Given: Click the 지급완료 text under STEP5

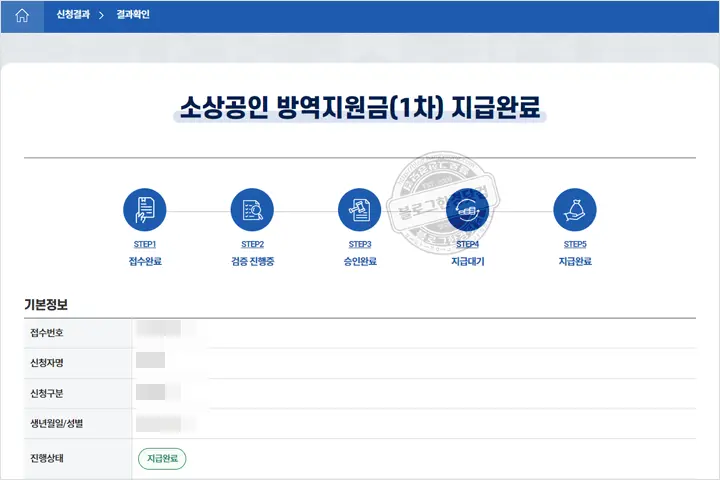Looking at the screenshot, I should click(575, 261).
